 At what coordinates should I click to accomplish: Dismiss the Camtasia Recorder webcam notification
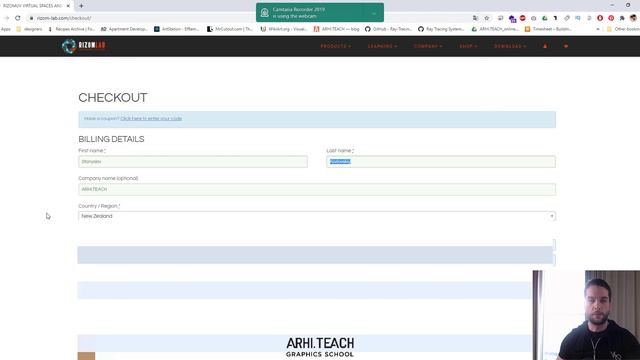click(374, 13)
